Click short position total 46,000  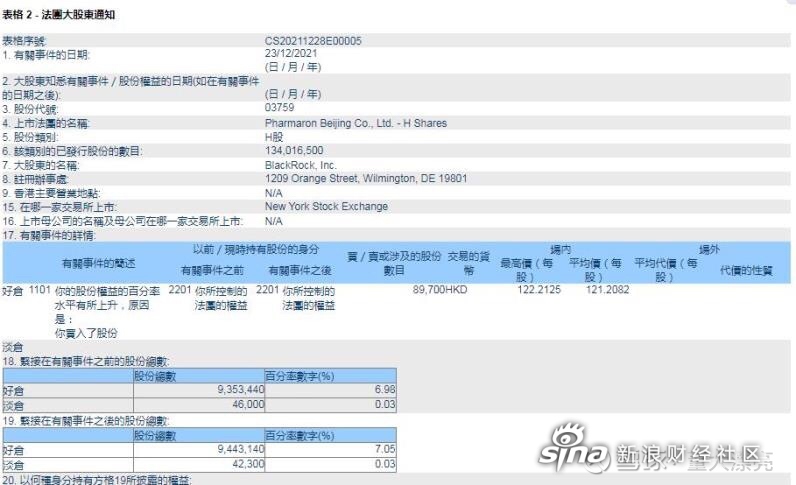tap(248, 404)
